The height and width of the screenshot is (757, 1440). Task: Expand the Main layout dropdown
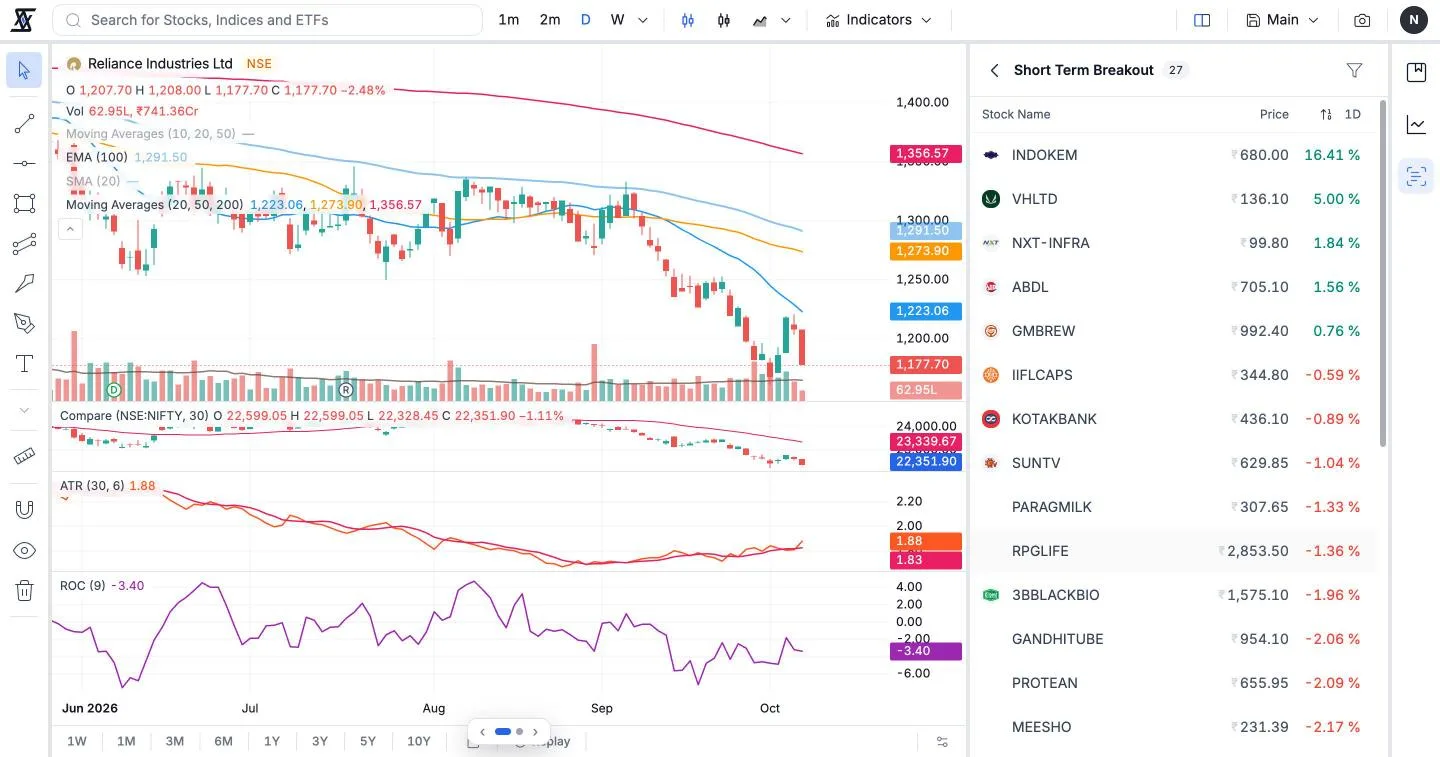[x=1282, y=20]
